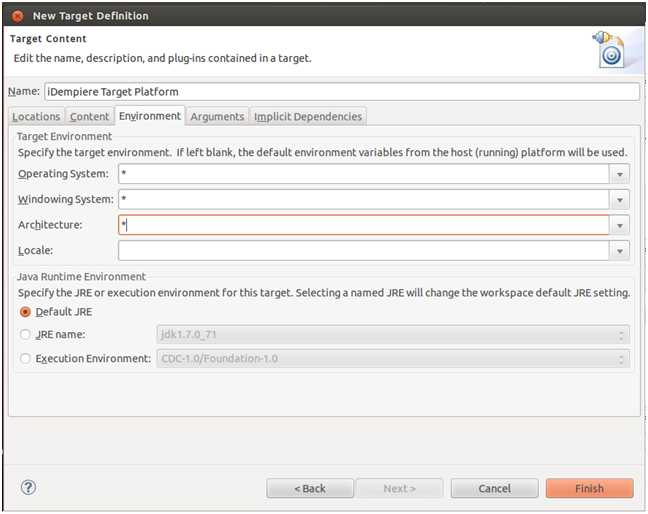Close the New Target Definition dialog

(x=18, y=16)
